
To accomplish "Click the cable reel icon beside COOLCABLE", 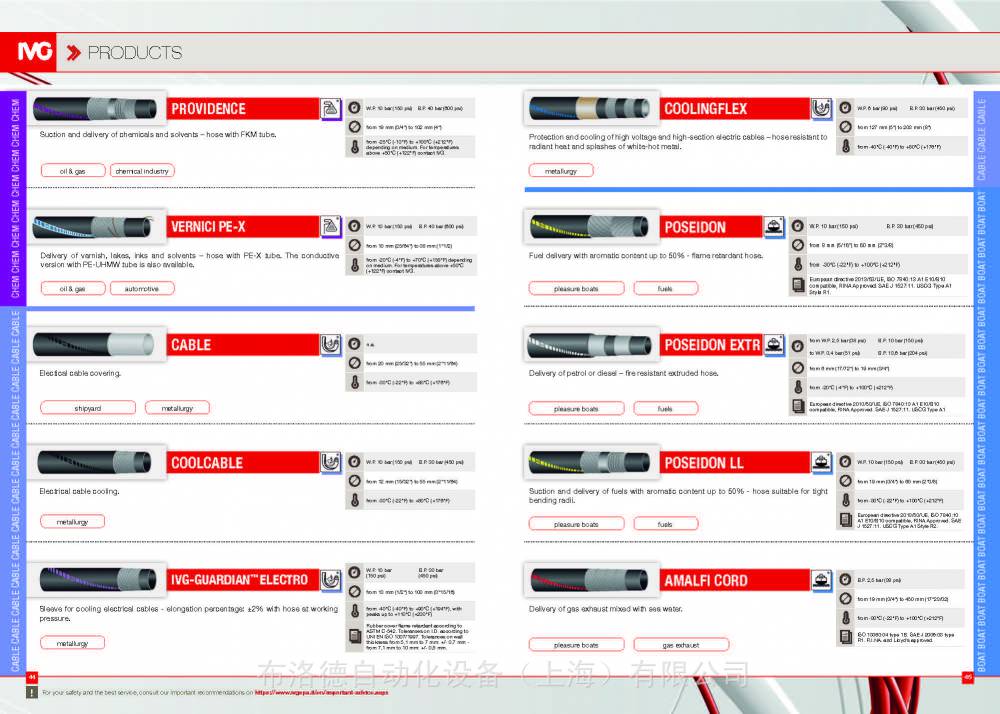I will (x=331, y=462).
